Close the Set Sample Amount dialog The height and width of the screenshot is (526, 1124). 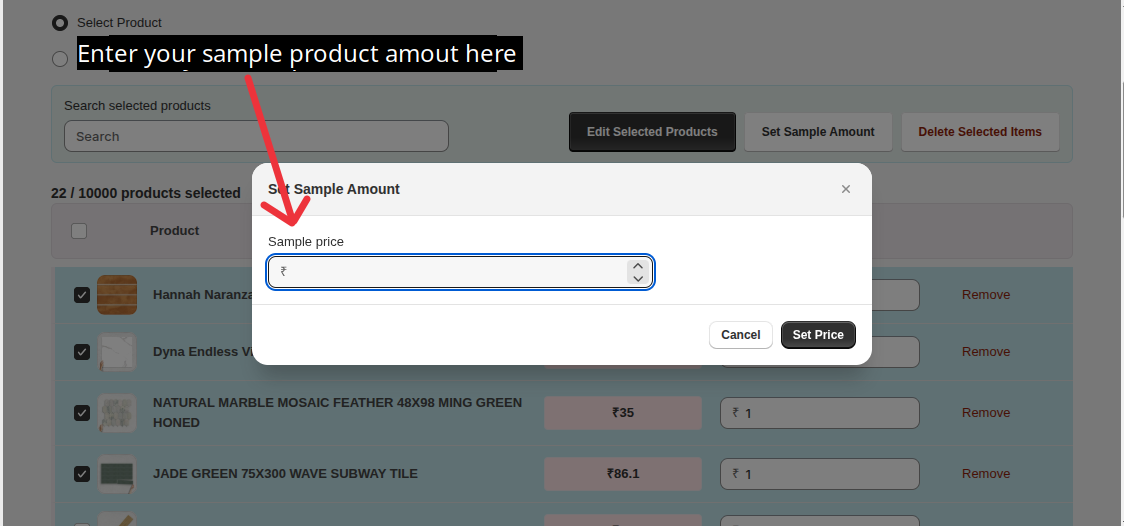(x=846, y=189)
